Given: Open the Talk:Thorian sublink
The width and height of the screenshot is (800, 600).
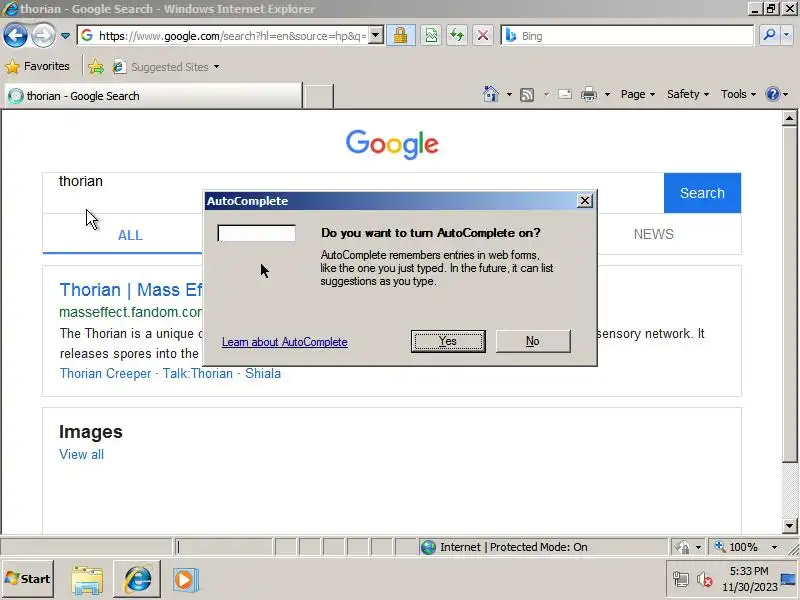Looking at the screenshot, I should point(198,373).
